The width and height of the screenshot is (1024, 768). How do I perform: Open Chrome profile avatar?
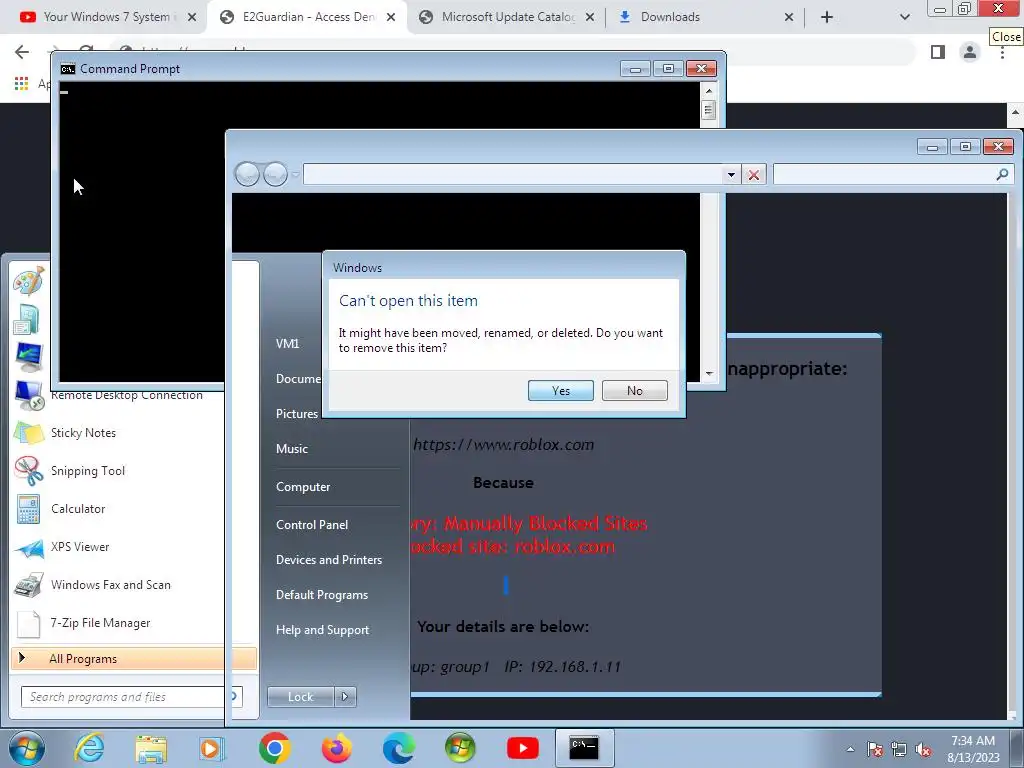point(970,52)
